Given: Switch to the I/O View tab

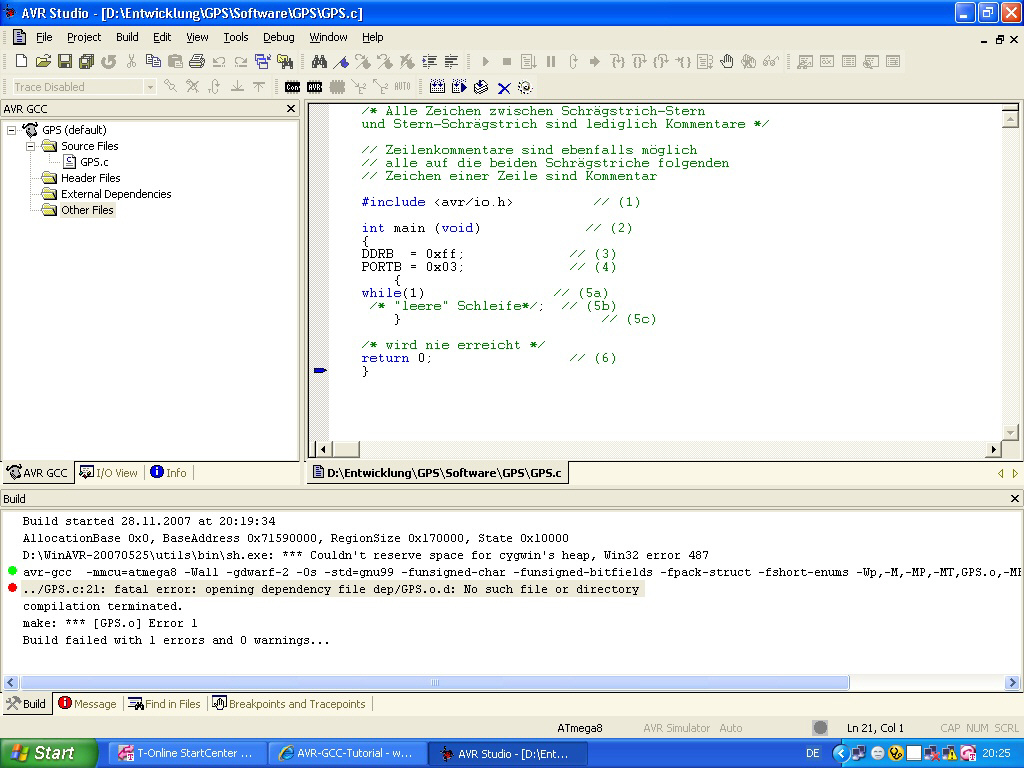Looking at the screenshot, I should 109,473.
